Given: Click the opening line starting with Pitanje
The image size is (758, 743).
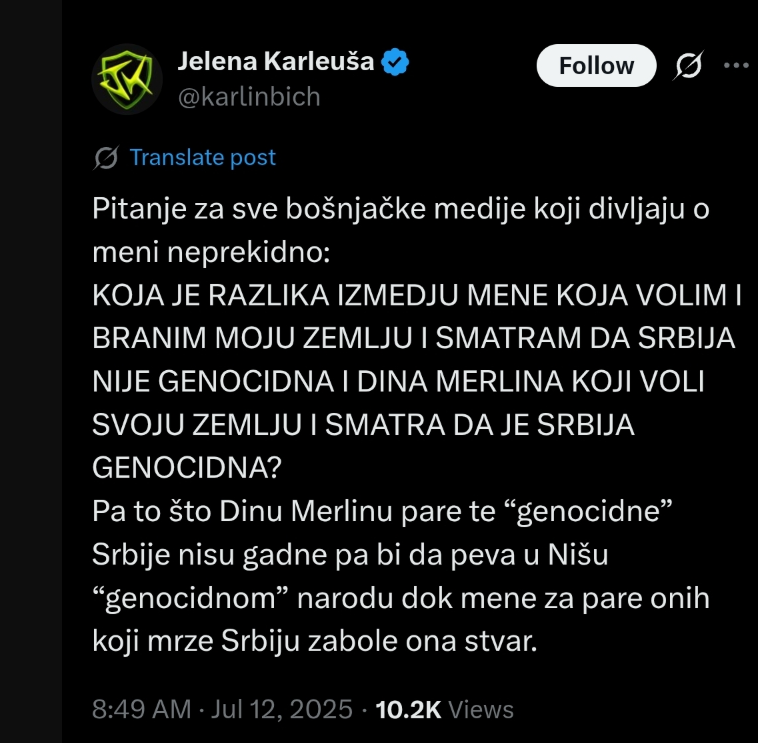Looking at the screenshot, I should (401, 209).
